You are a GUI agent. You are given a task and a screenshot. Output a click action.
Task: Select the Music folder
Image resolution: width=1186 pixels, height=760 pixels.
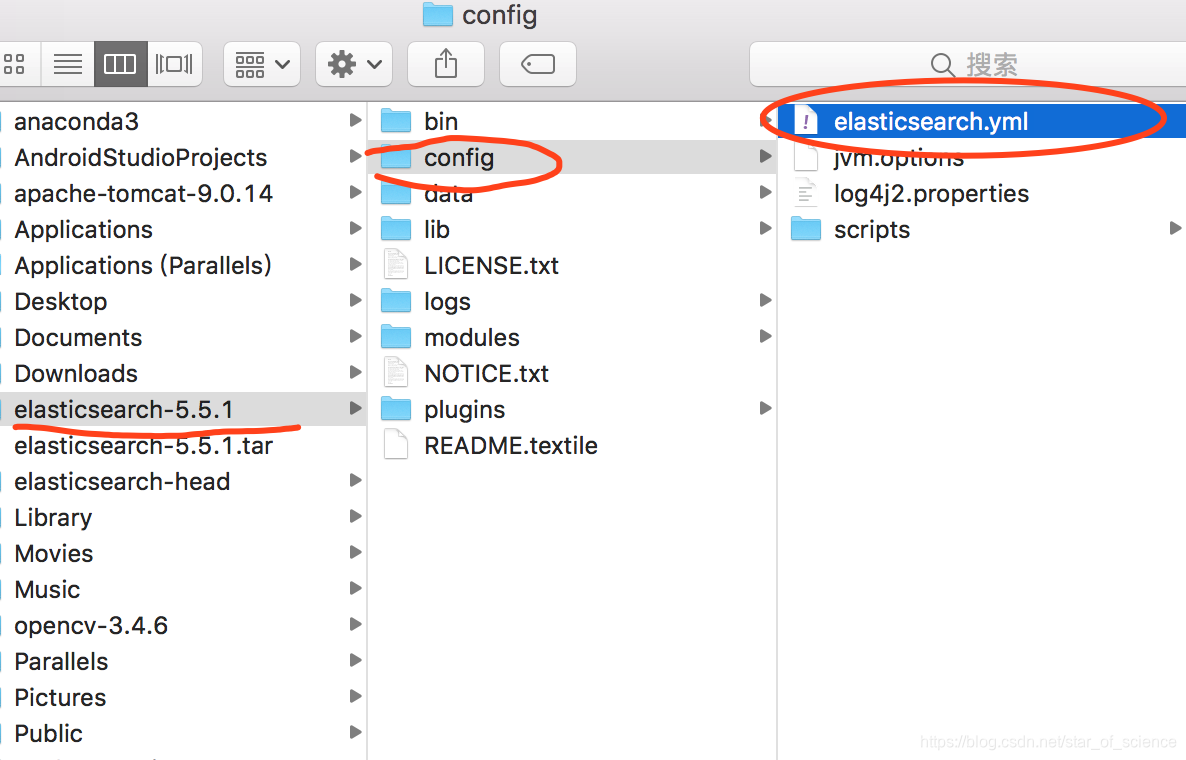183,589
